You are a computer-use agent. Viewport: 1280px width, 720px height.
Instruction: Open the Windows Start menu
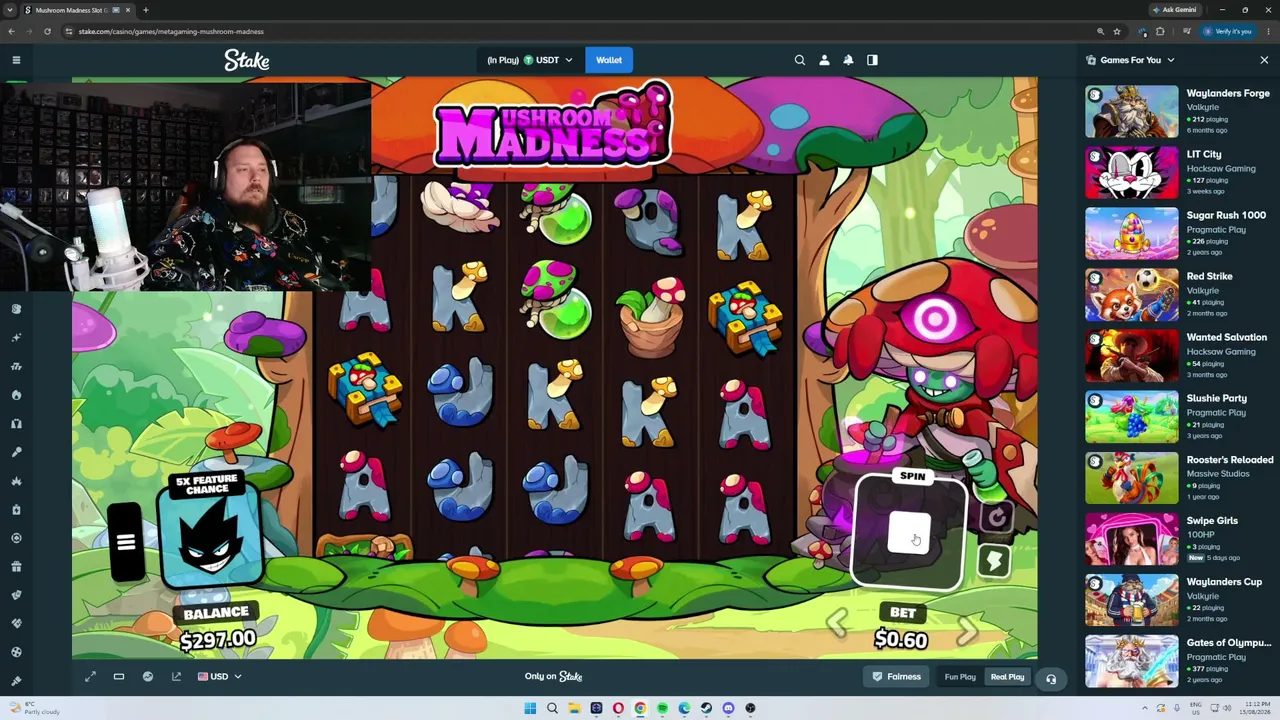[530, 708]
